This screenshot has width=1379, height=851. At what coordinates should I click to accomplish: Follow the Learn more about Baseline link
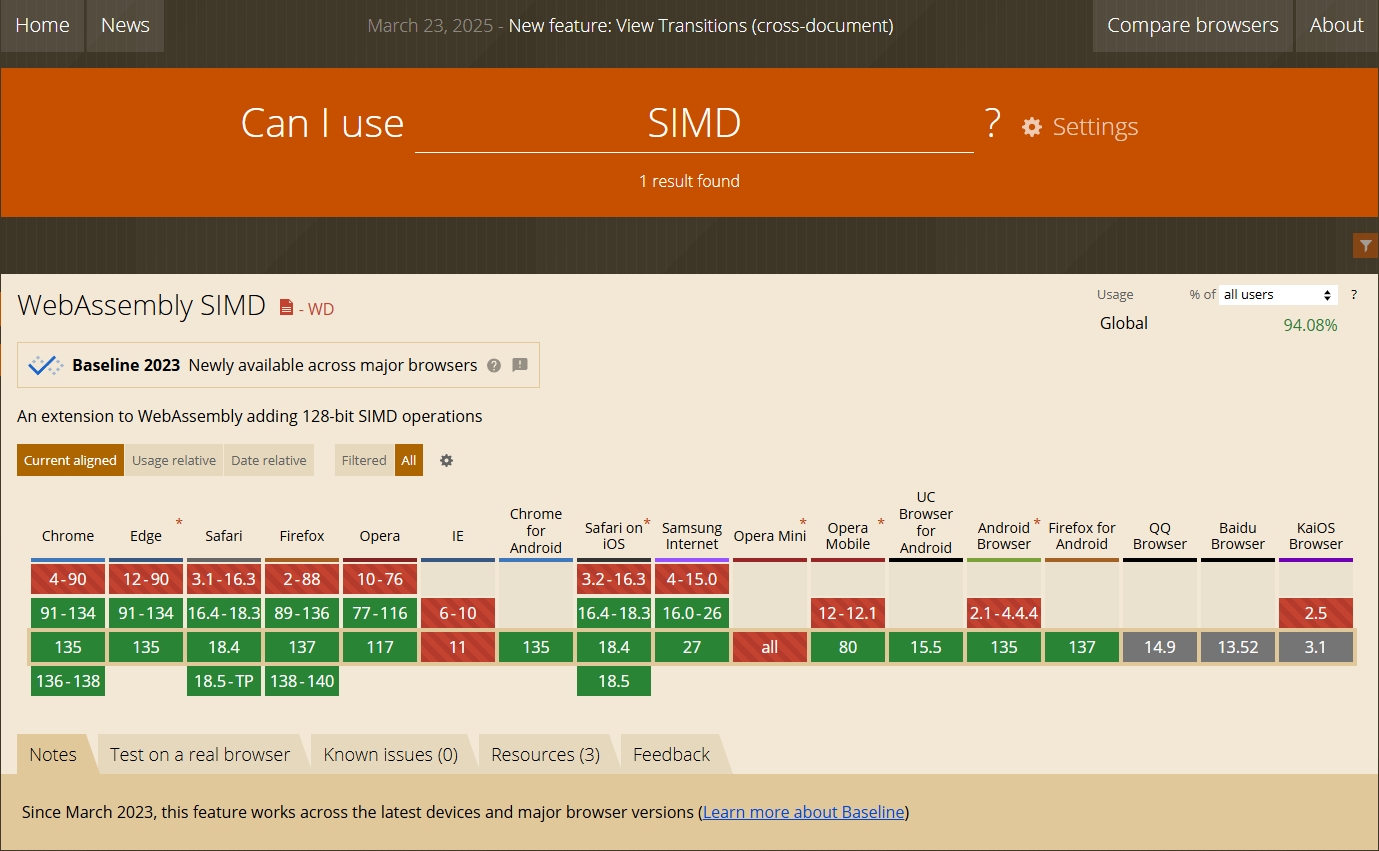tap(804, 812)
